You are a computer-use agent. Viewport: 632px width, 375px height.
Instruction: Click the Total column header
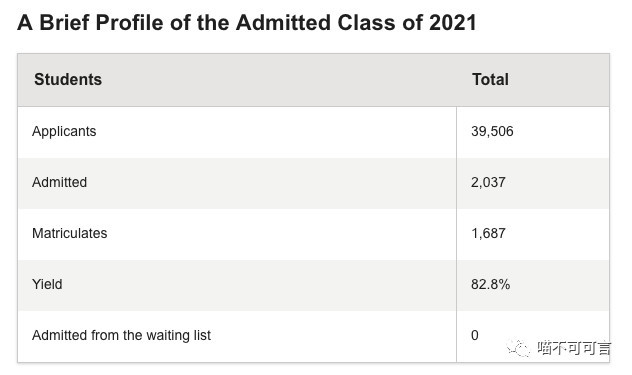coord(490,79)
